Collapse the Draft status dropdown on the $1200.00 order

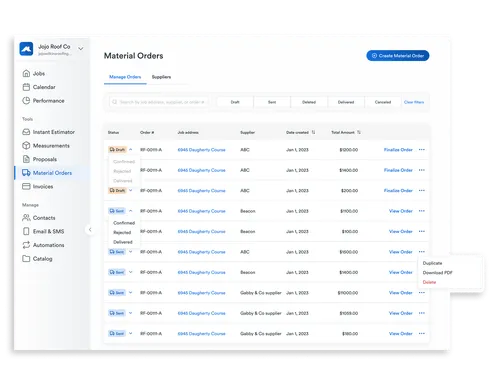pos(131,150)
